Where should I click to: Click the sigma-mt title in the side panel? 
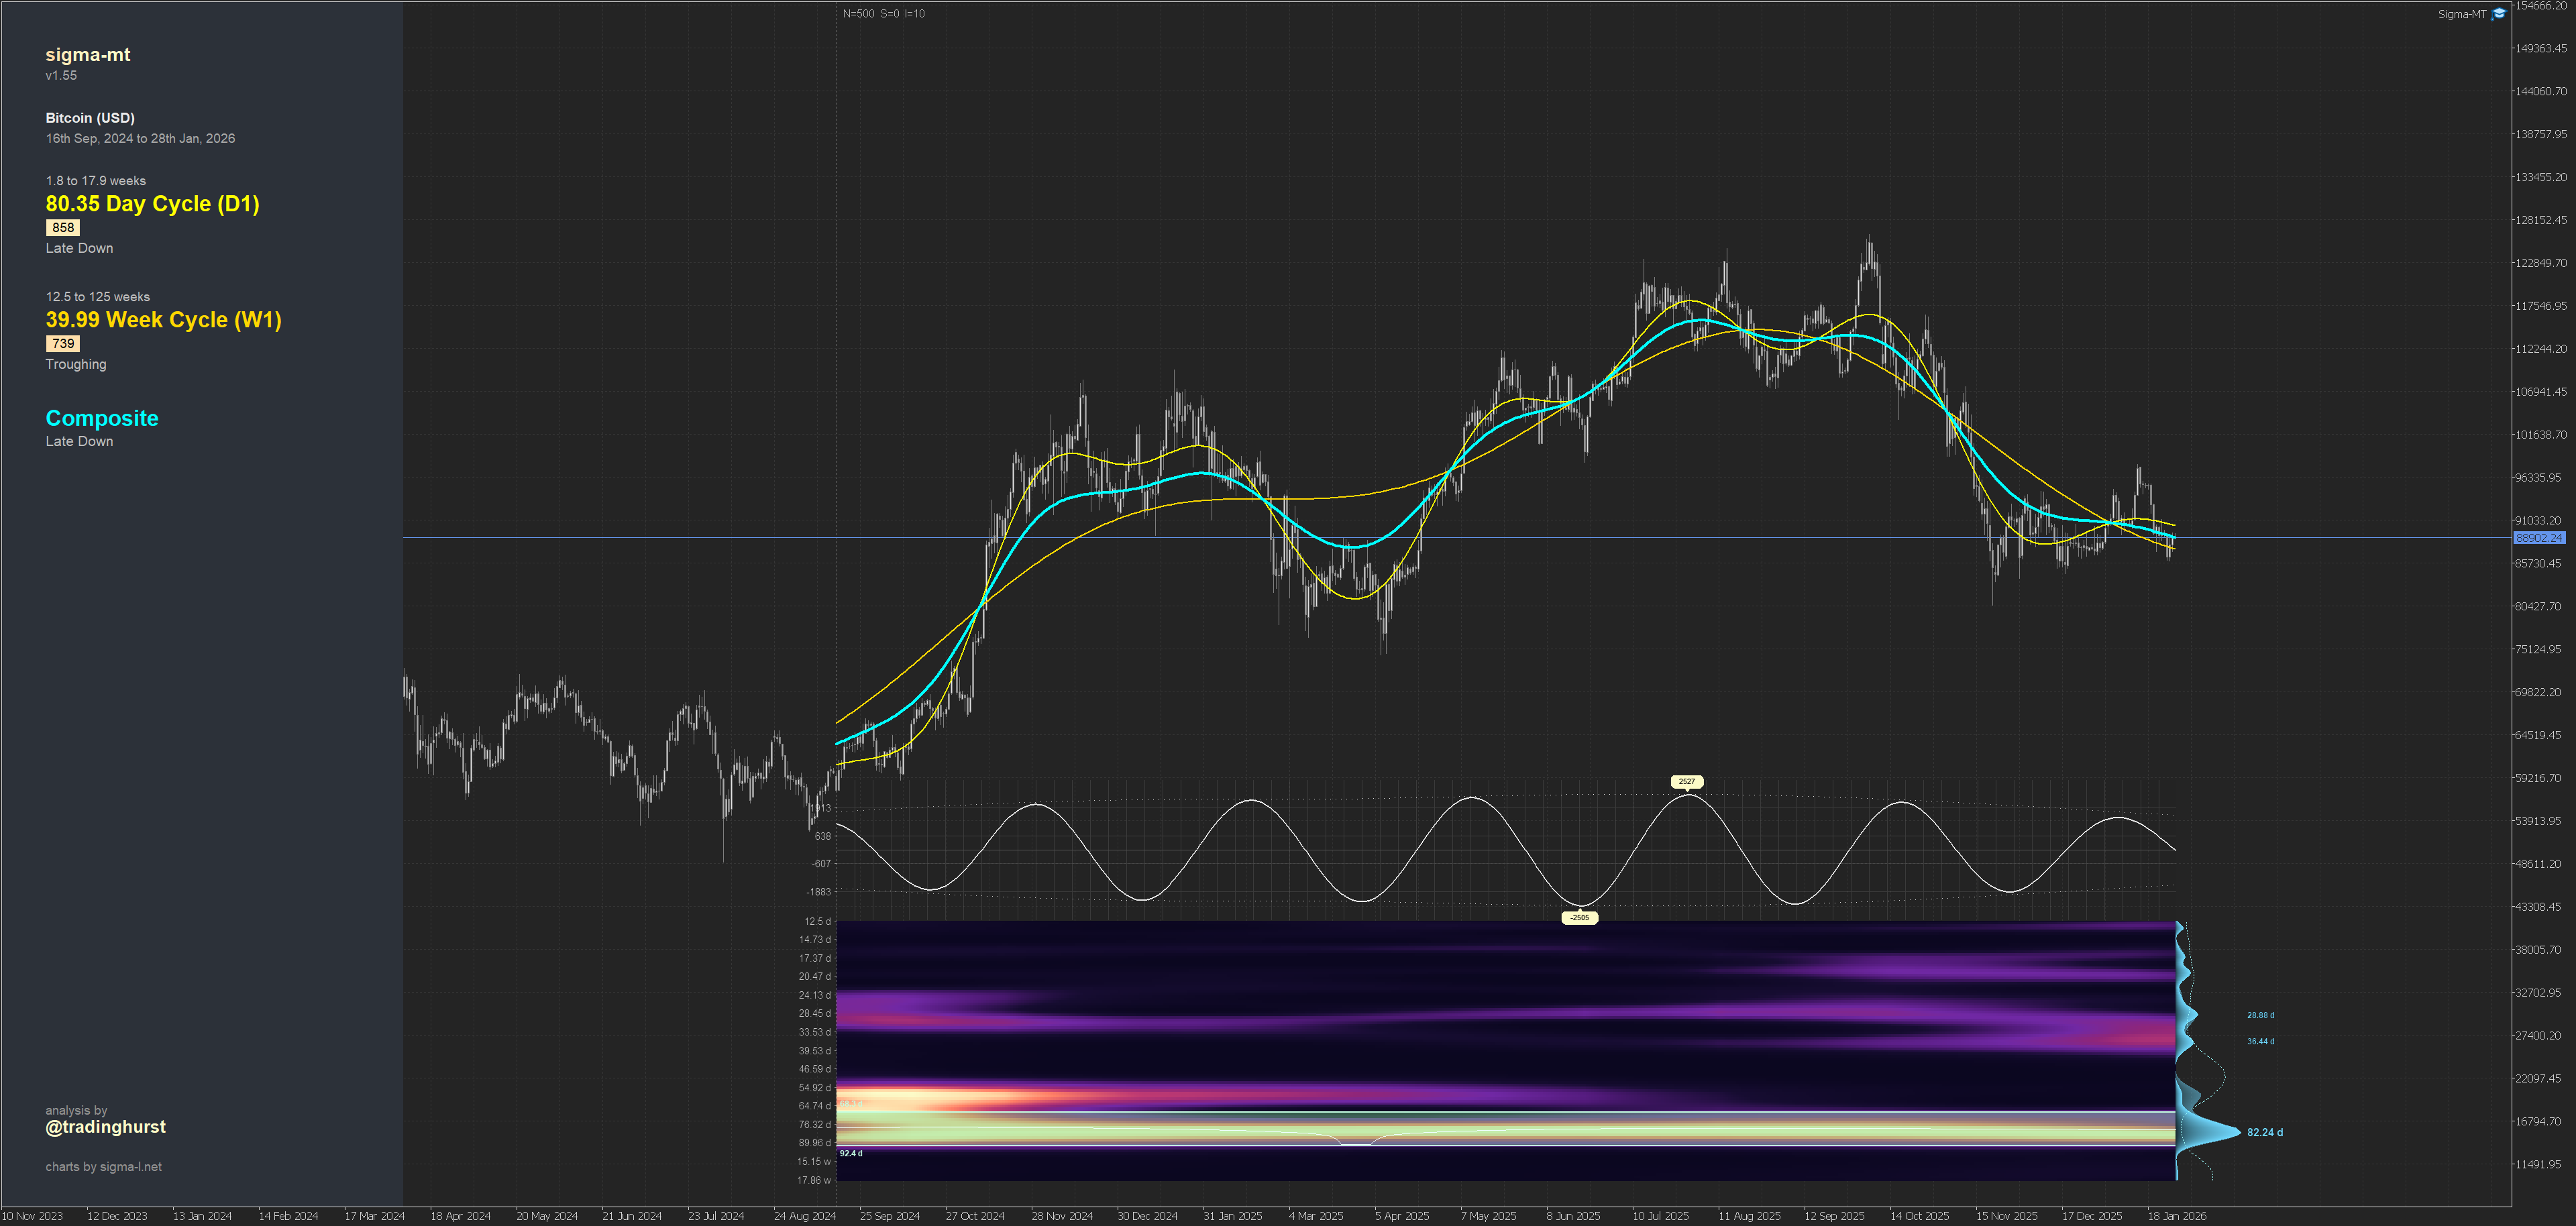coord(87,55)
